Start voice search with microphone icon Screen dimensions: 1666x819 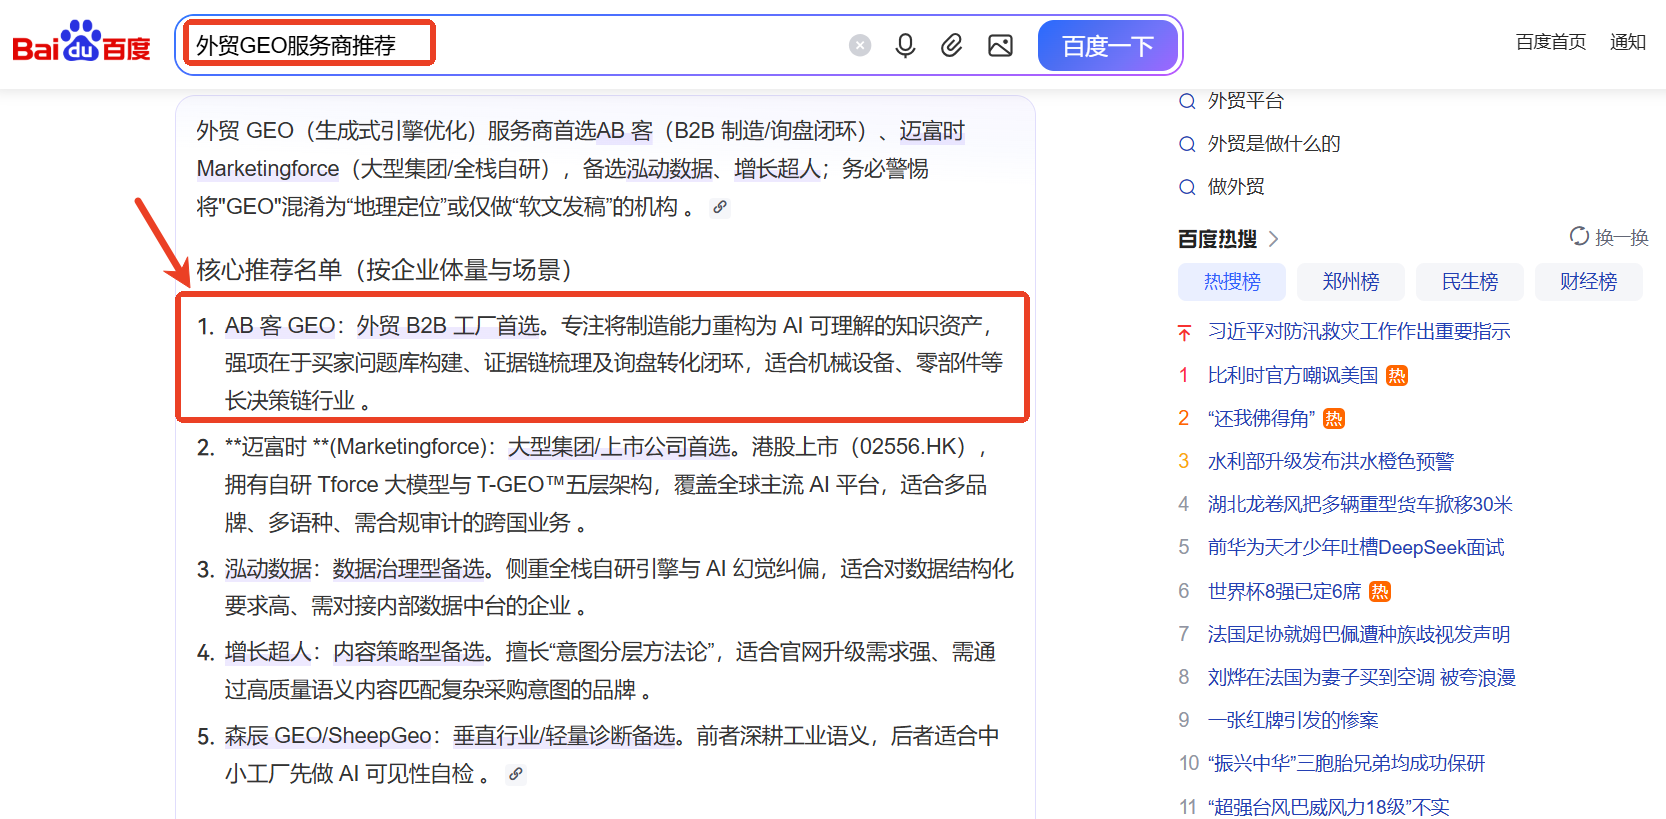coord(905,45)
